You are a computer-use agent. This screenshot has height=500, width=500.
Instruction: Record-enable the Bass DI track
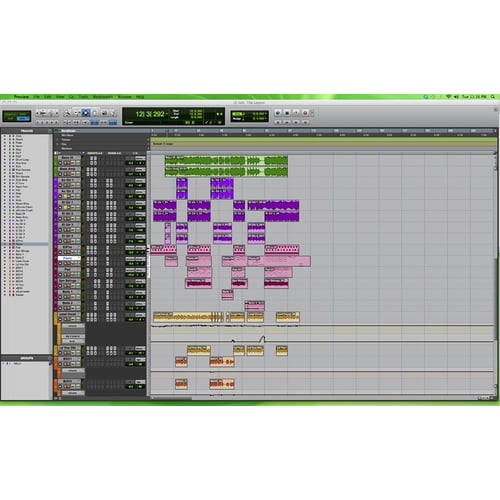coord(60,163)
